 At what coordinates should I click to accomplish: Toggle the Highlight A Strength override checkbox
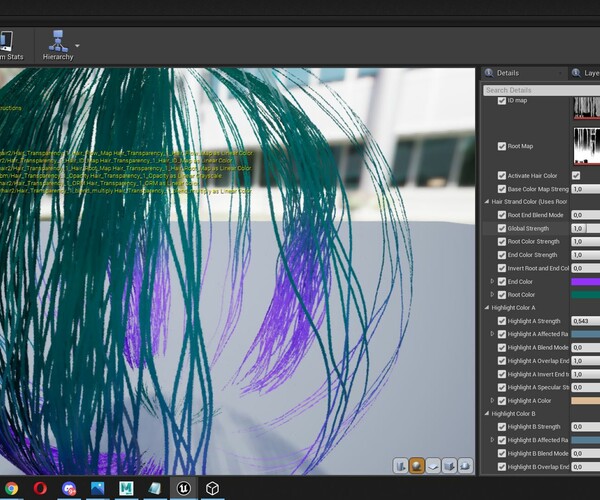pos(502,321)
